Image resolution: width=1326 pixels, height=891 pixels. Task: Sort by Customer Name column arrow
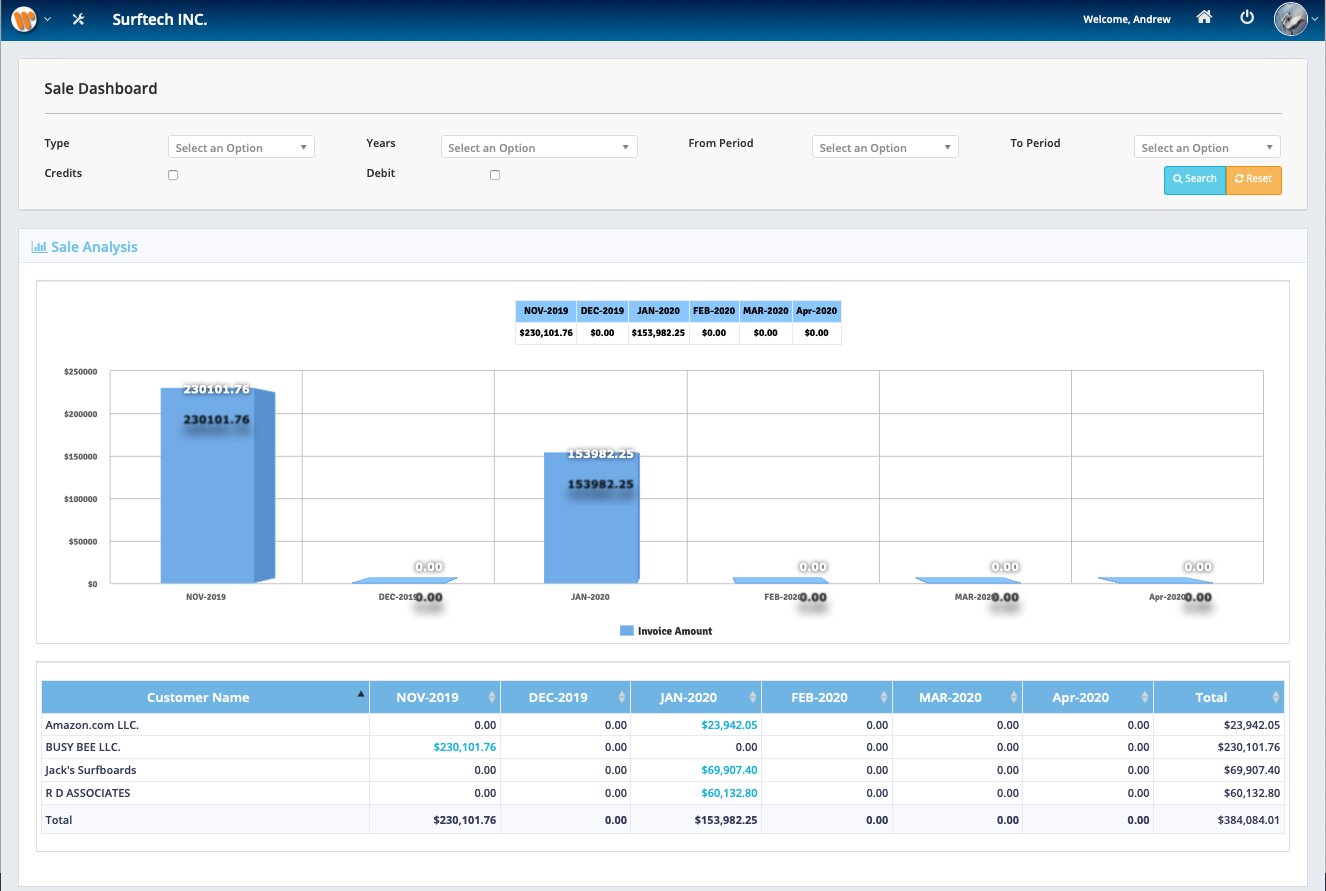[361, 694]
